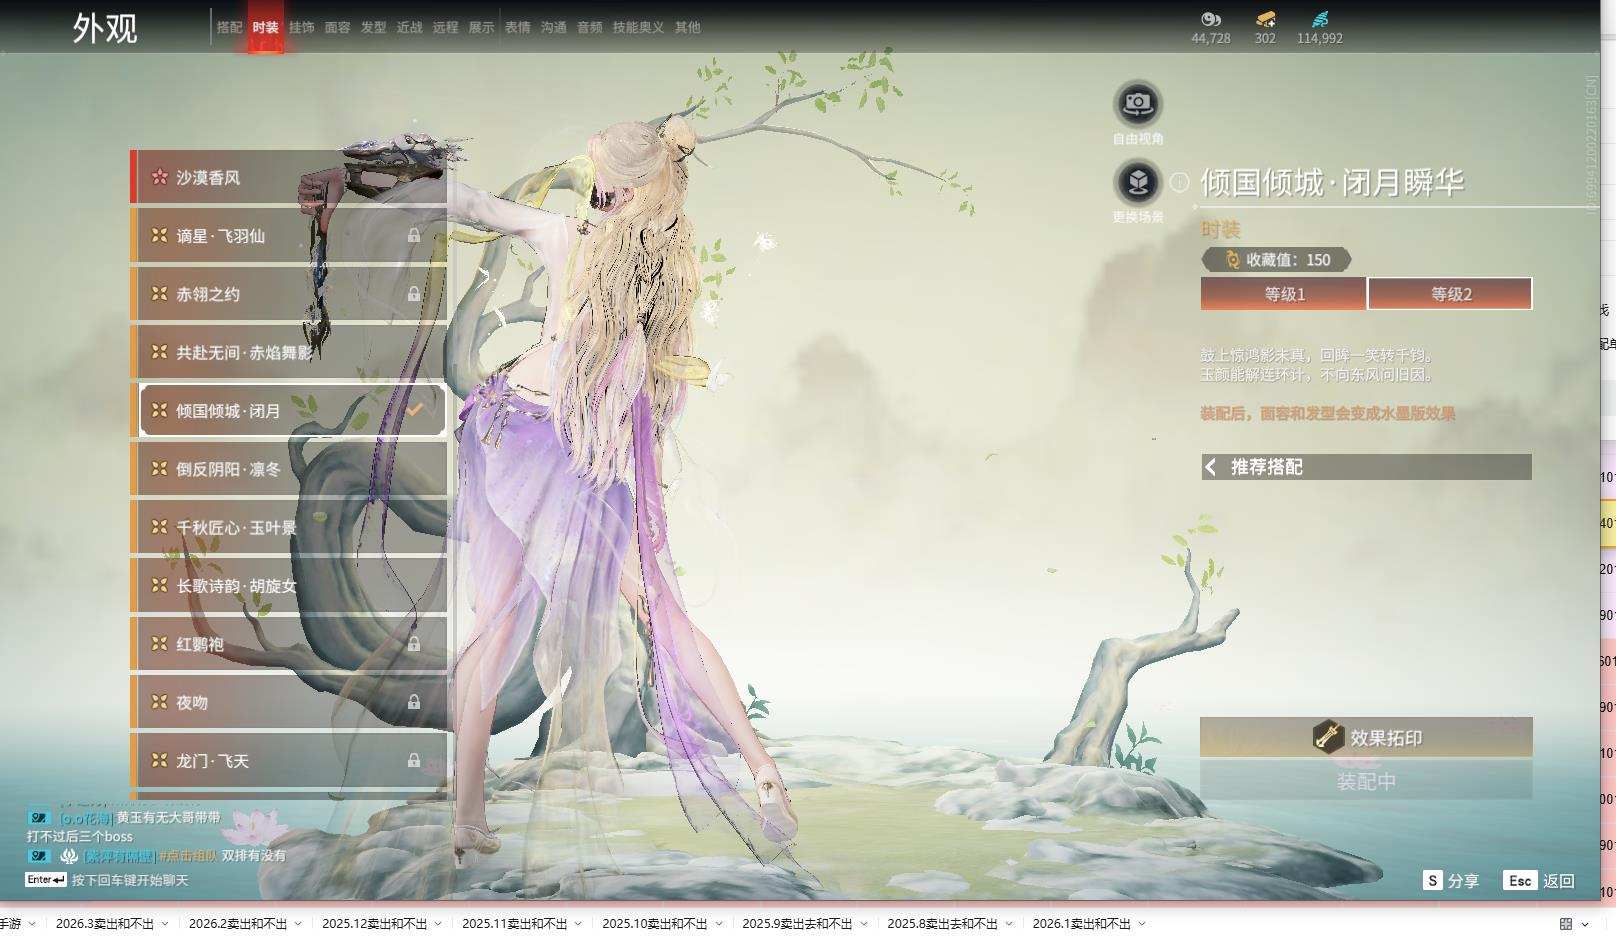The height and width of the screenshot is (939, 1616).
Task: Switch to the 展示 tab
Action: pos(482,27)
